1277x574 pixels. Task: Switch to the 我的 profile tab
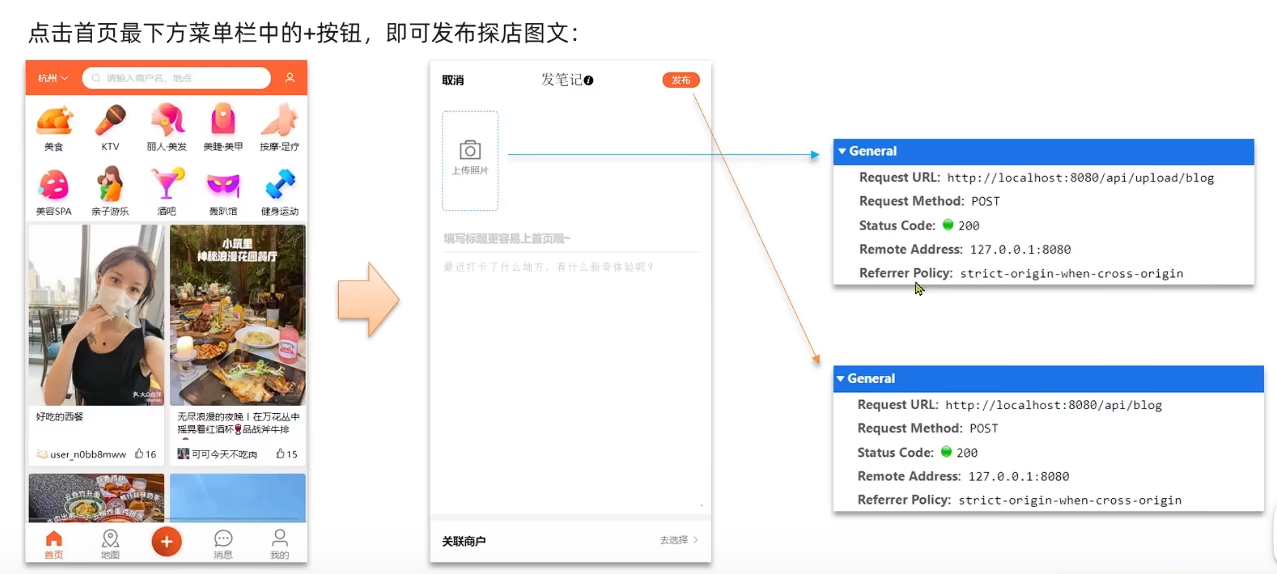[x=280, y=544]
